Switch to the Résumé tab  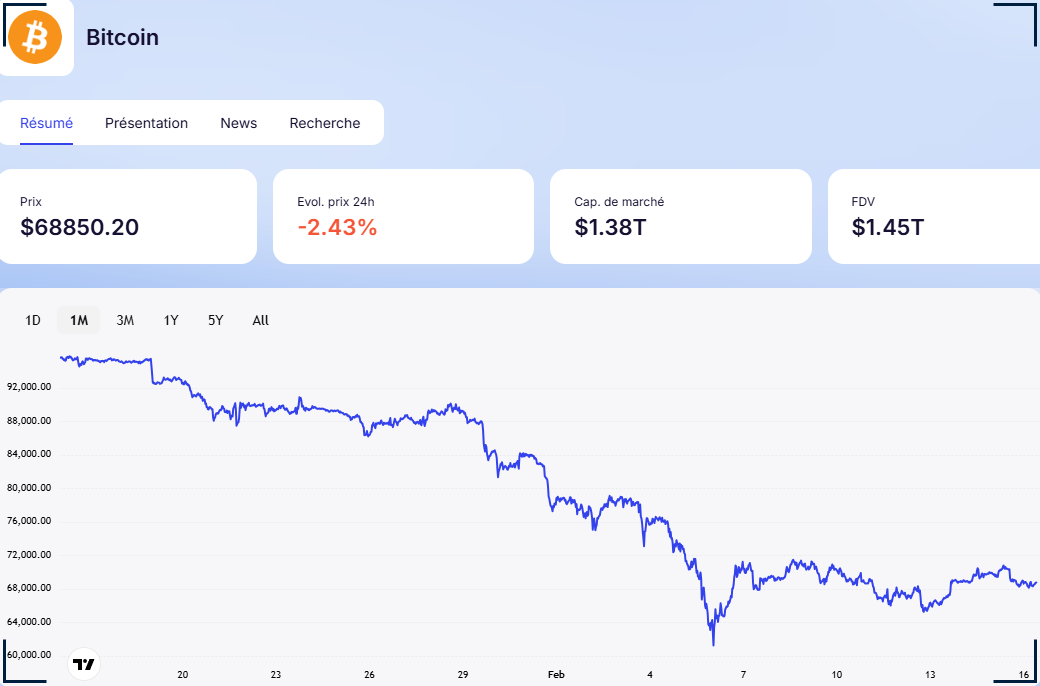[46, 123]
